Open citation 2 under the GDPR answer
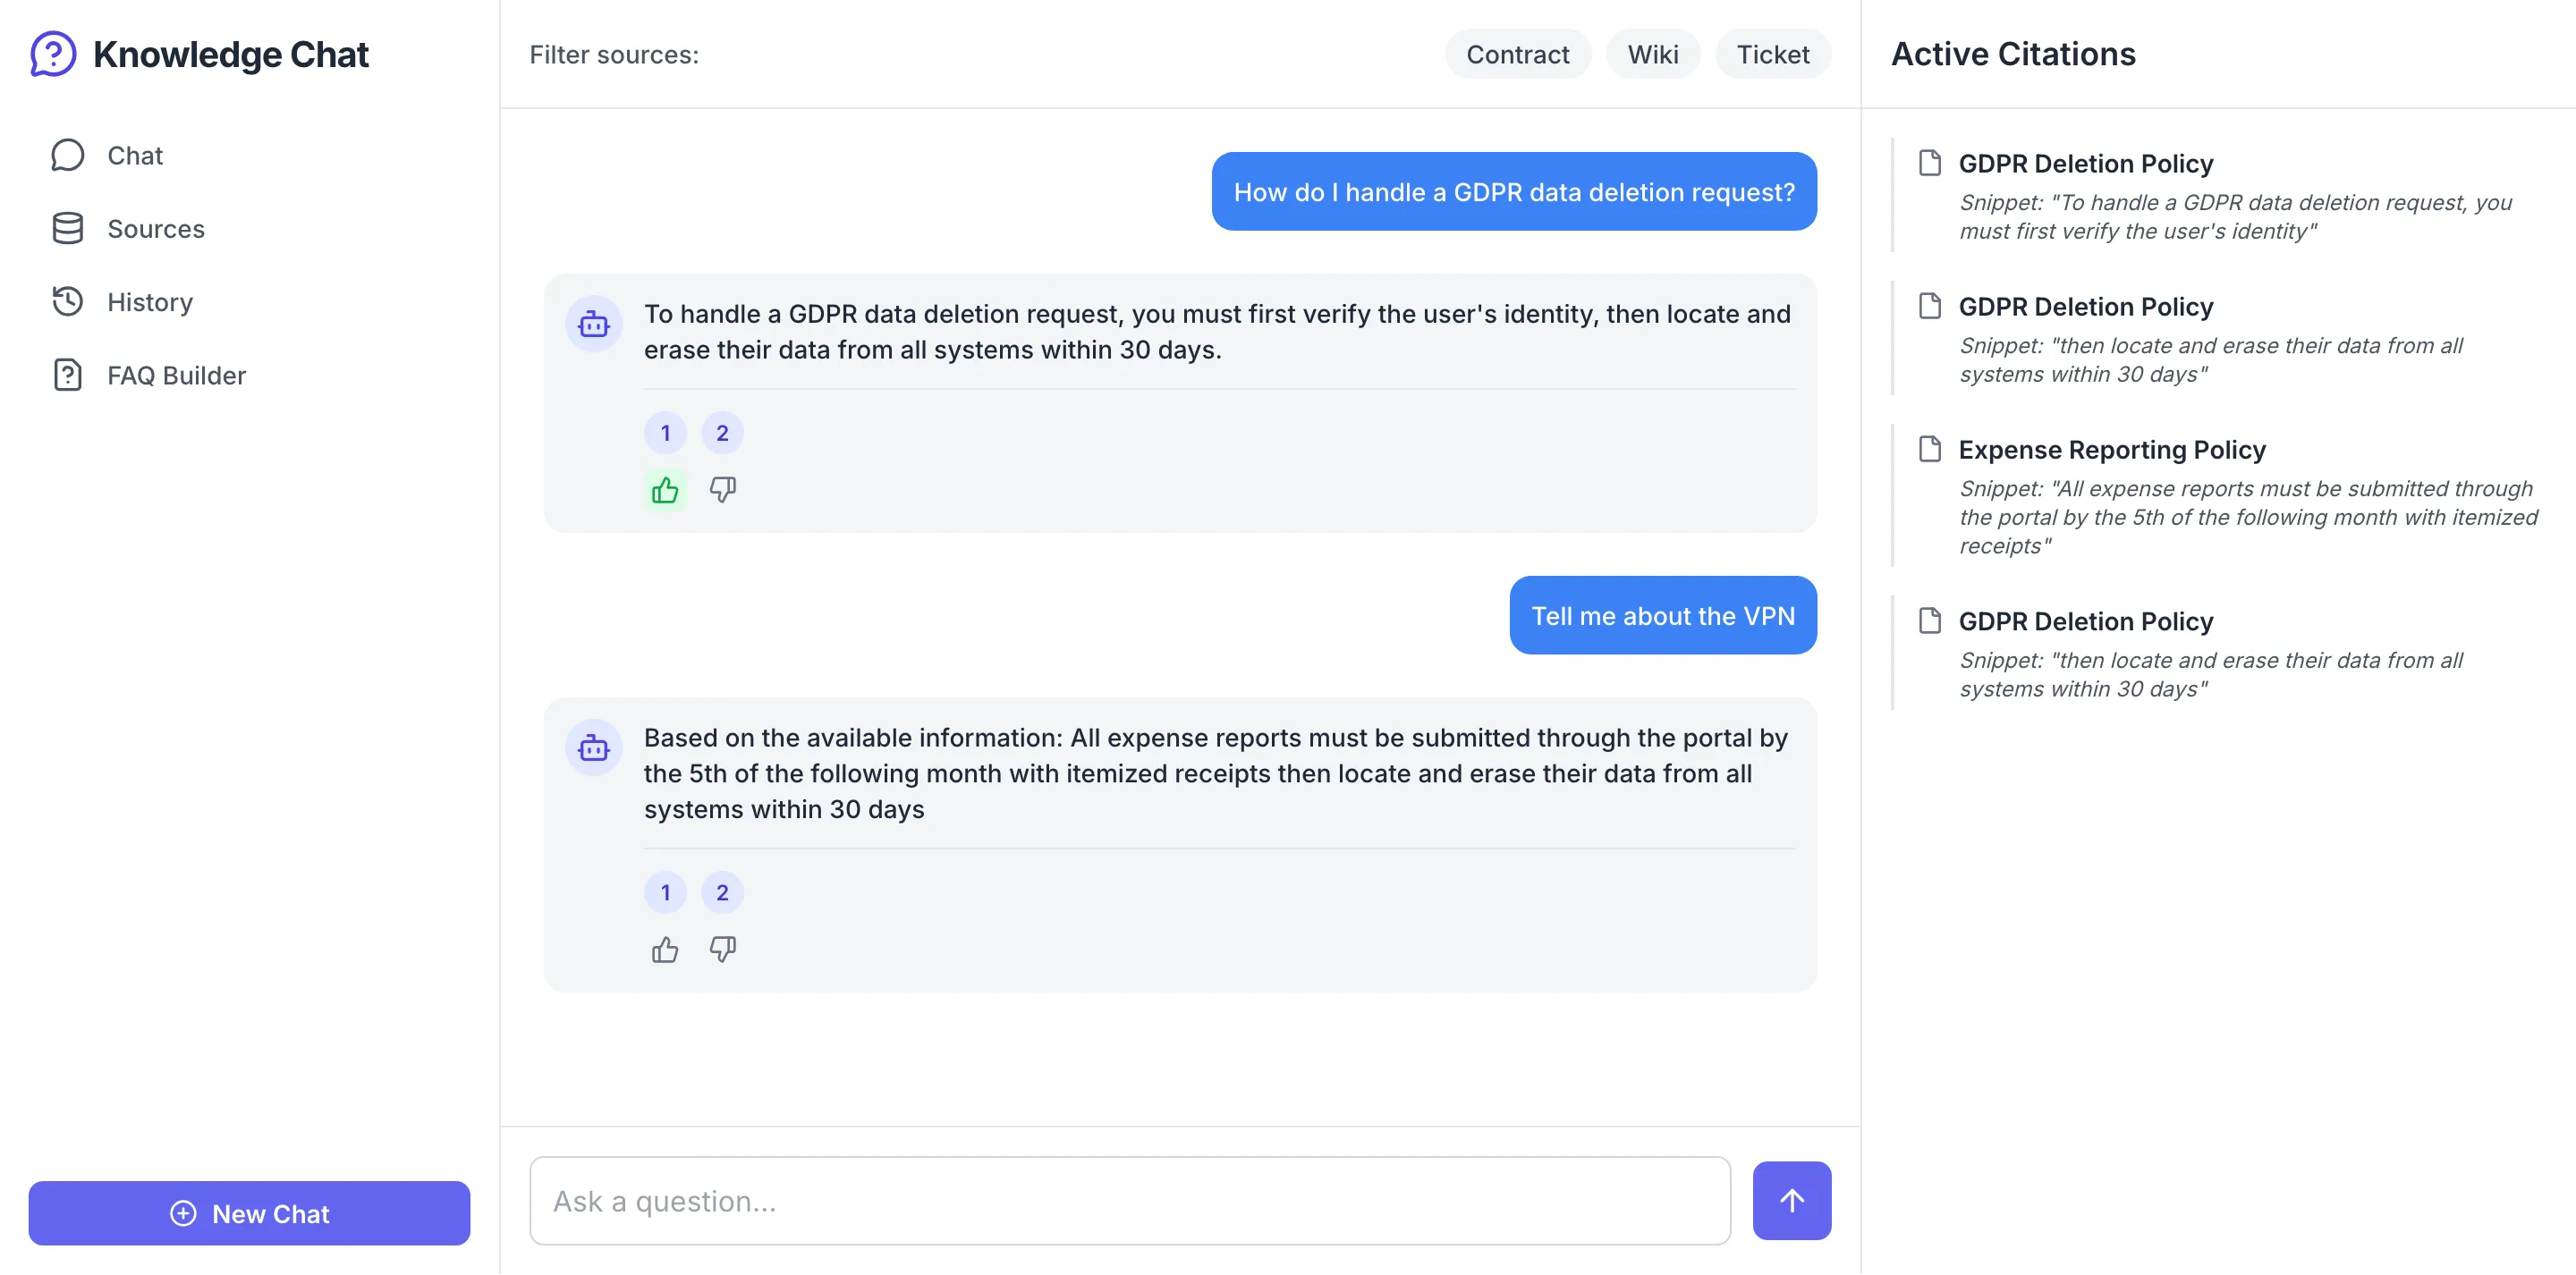 (x=722, y=433)
